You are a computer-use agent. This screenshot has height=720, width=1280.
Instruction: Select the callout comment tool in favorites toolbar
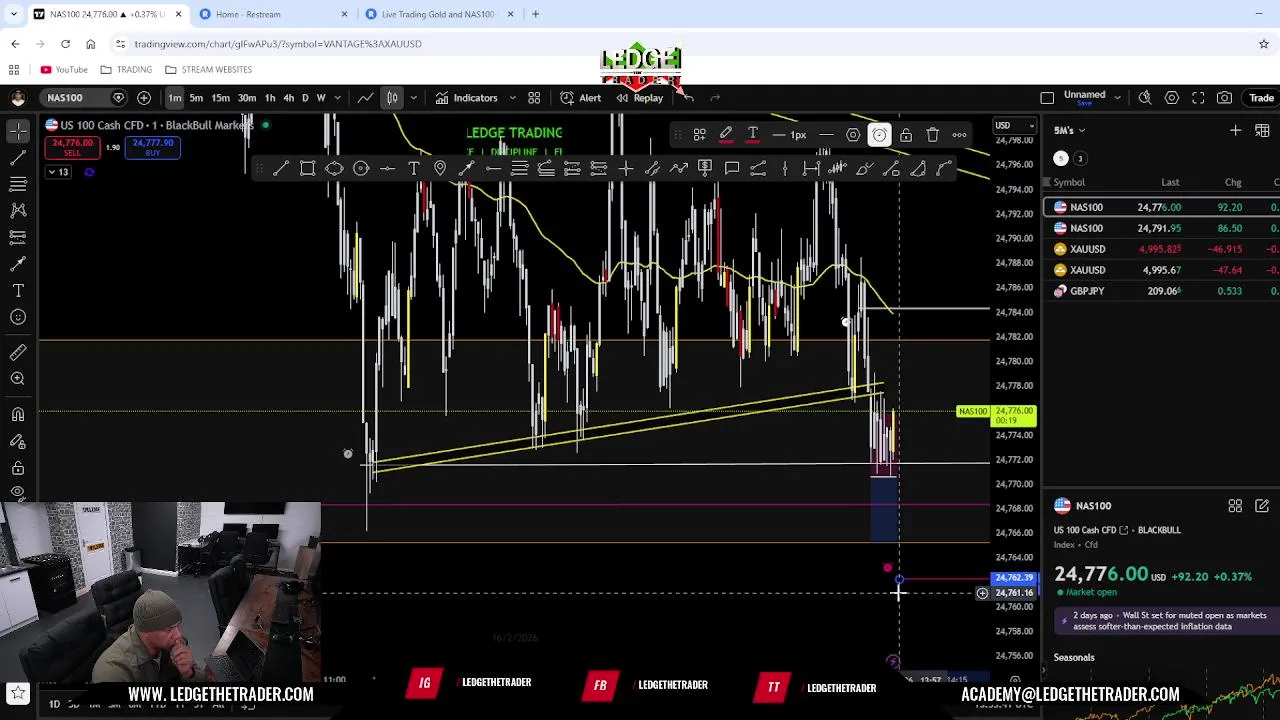(x=732, y=168)
